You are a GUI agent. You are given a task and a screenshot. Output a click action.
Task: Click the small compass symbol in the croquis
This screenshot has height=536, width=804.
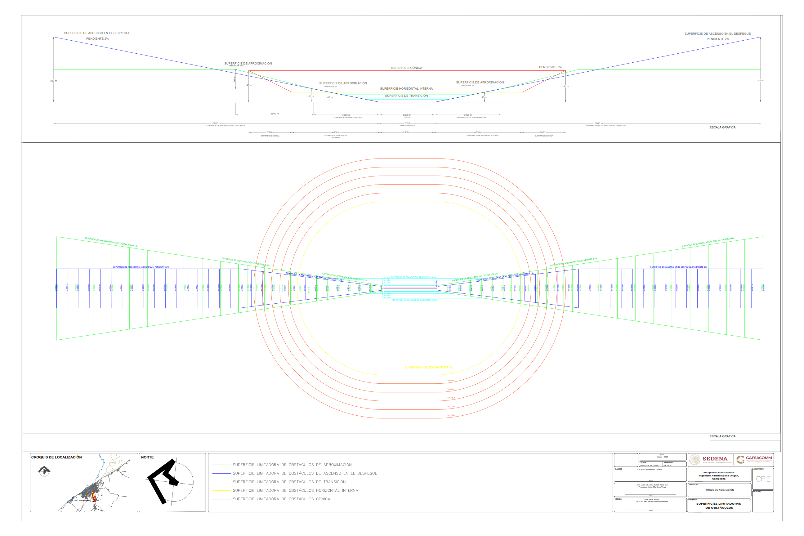click(x=46, y=475)
